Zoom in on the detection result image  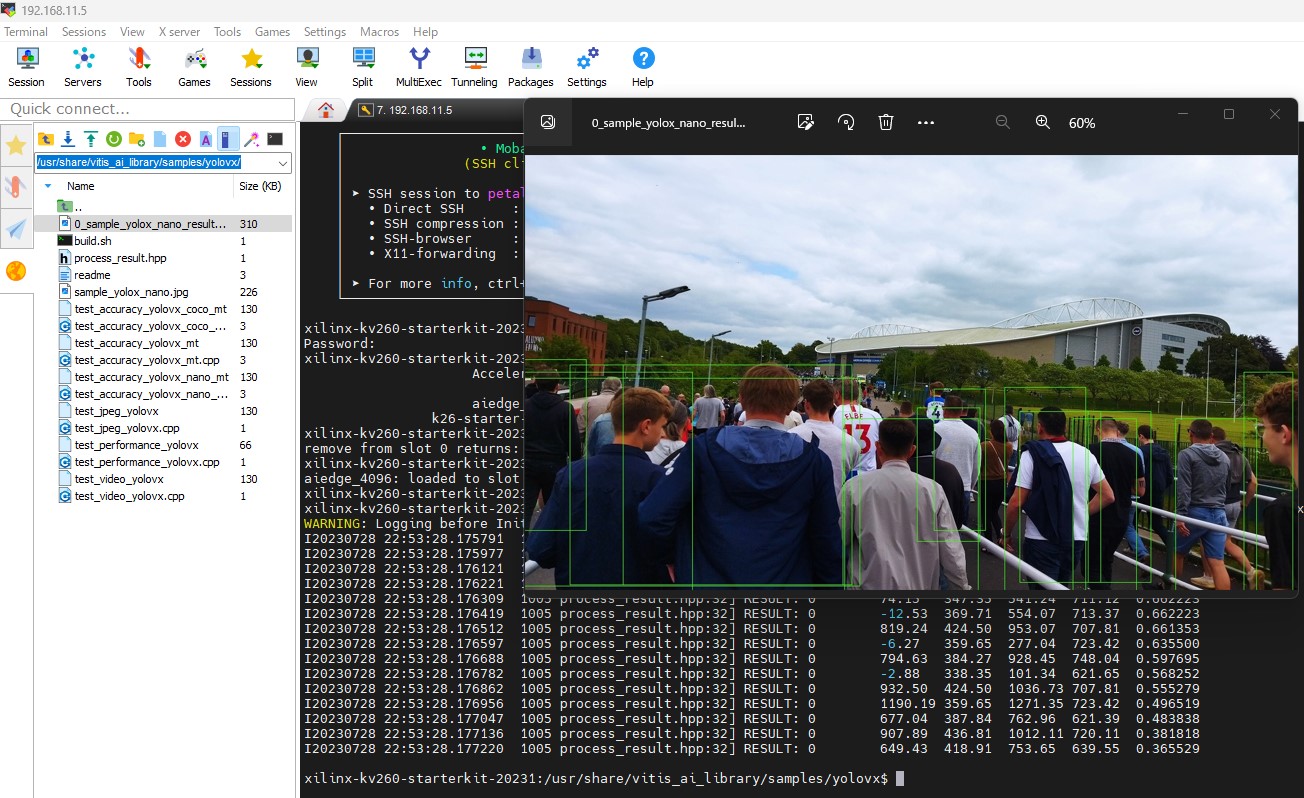(1043, 122)
